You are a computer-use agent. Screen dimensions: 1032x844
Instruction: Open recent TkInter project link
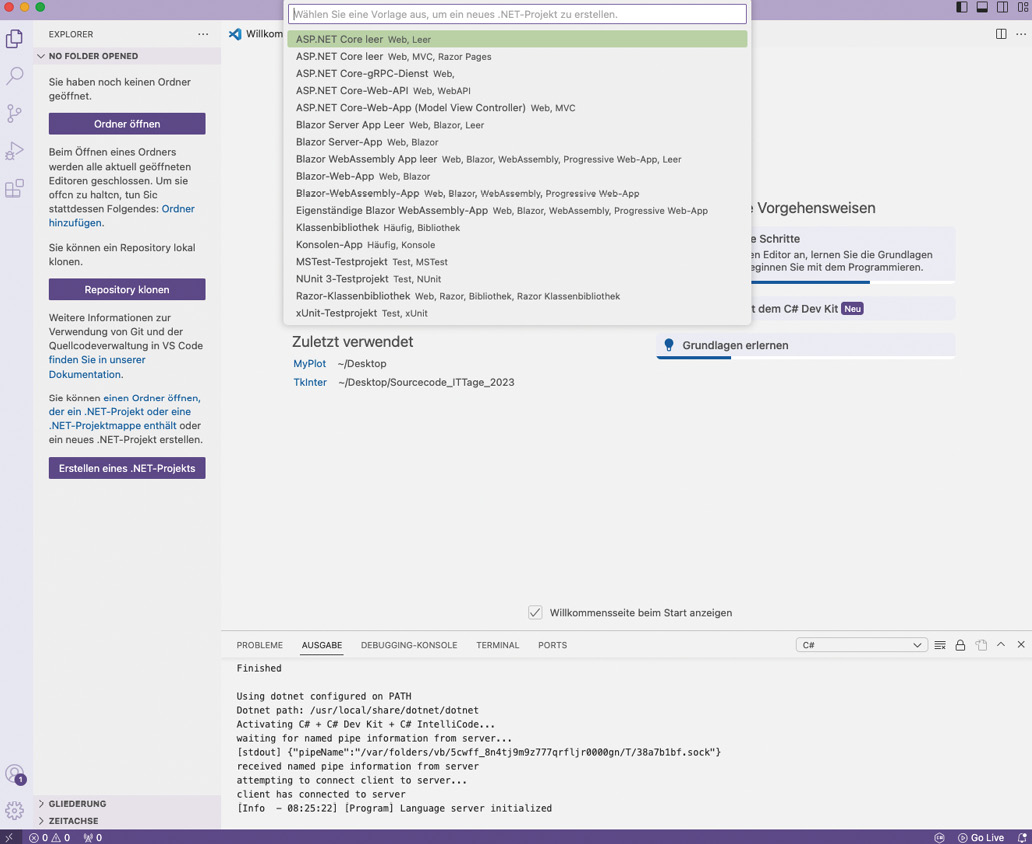[x=310, y=382]
